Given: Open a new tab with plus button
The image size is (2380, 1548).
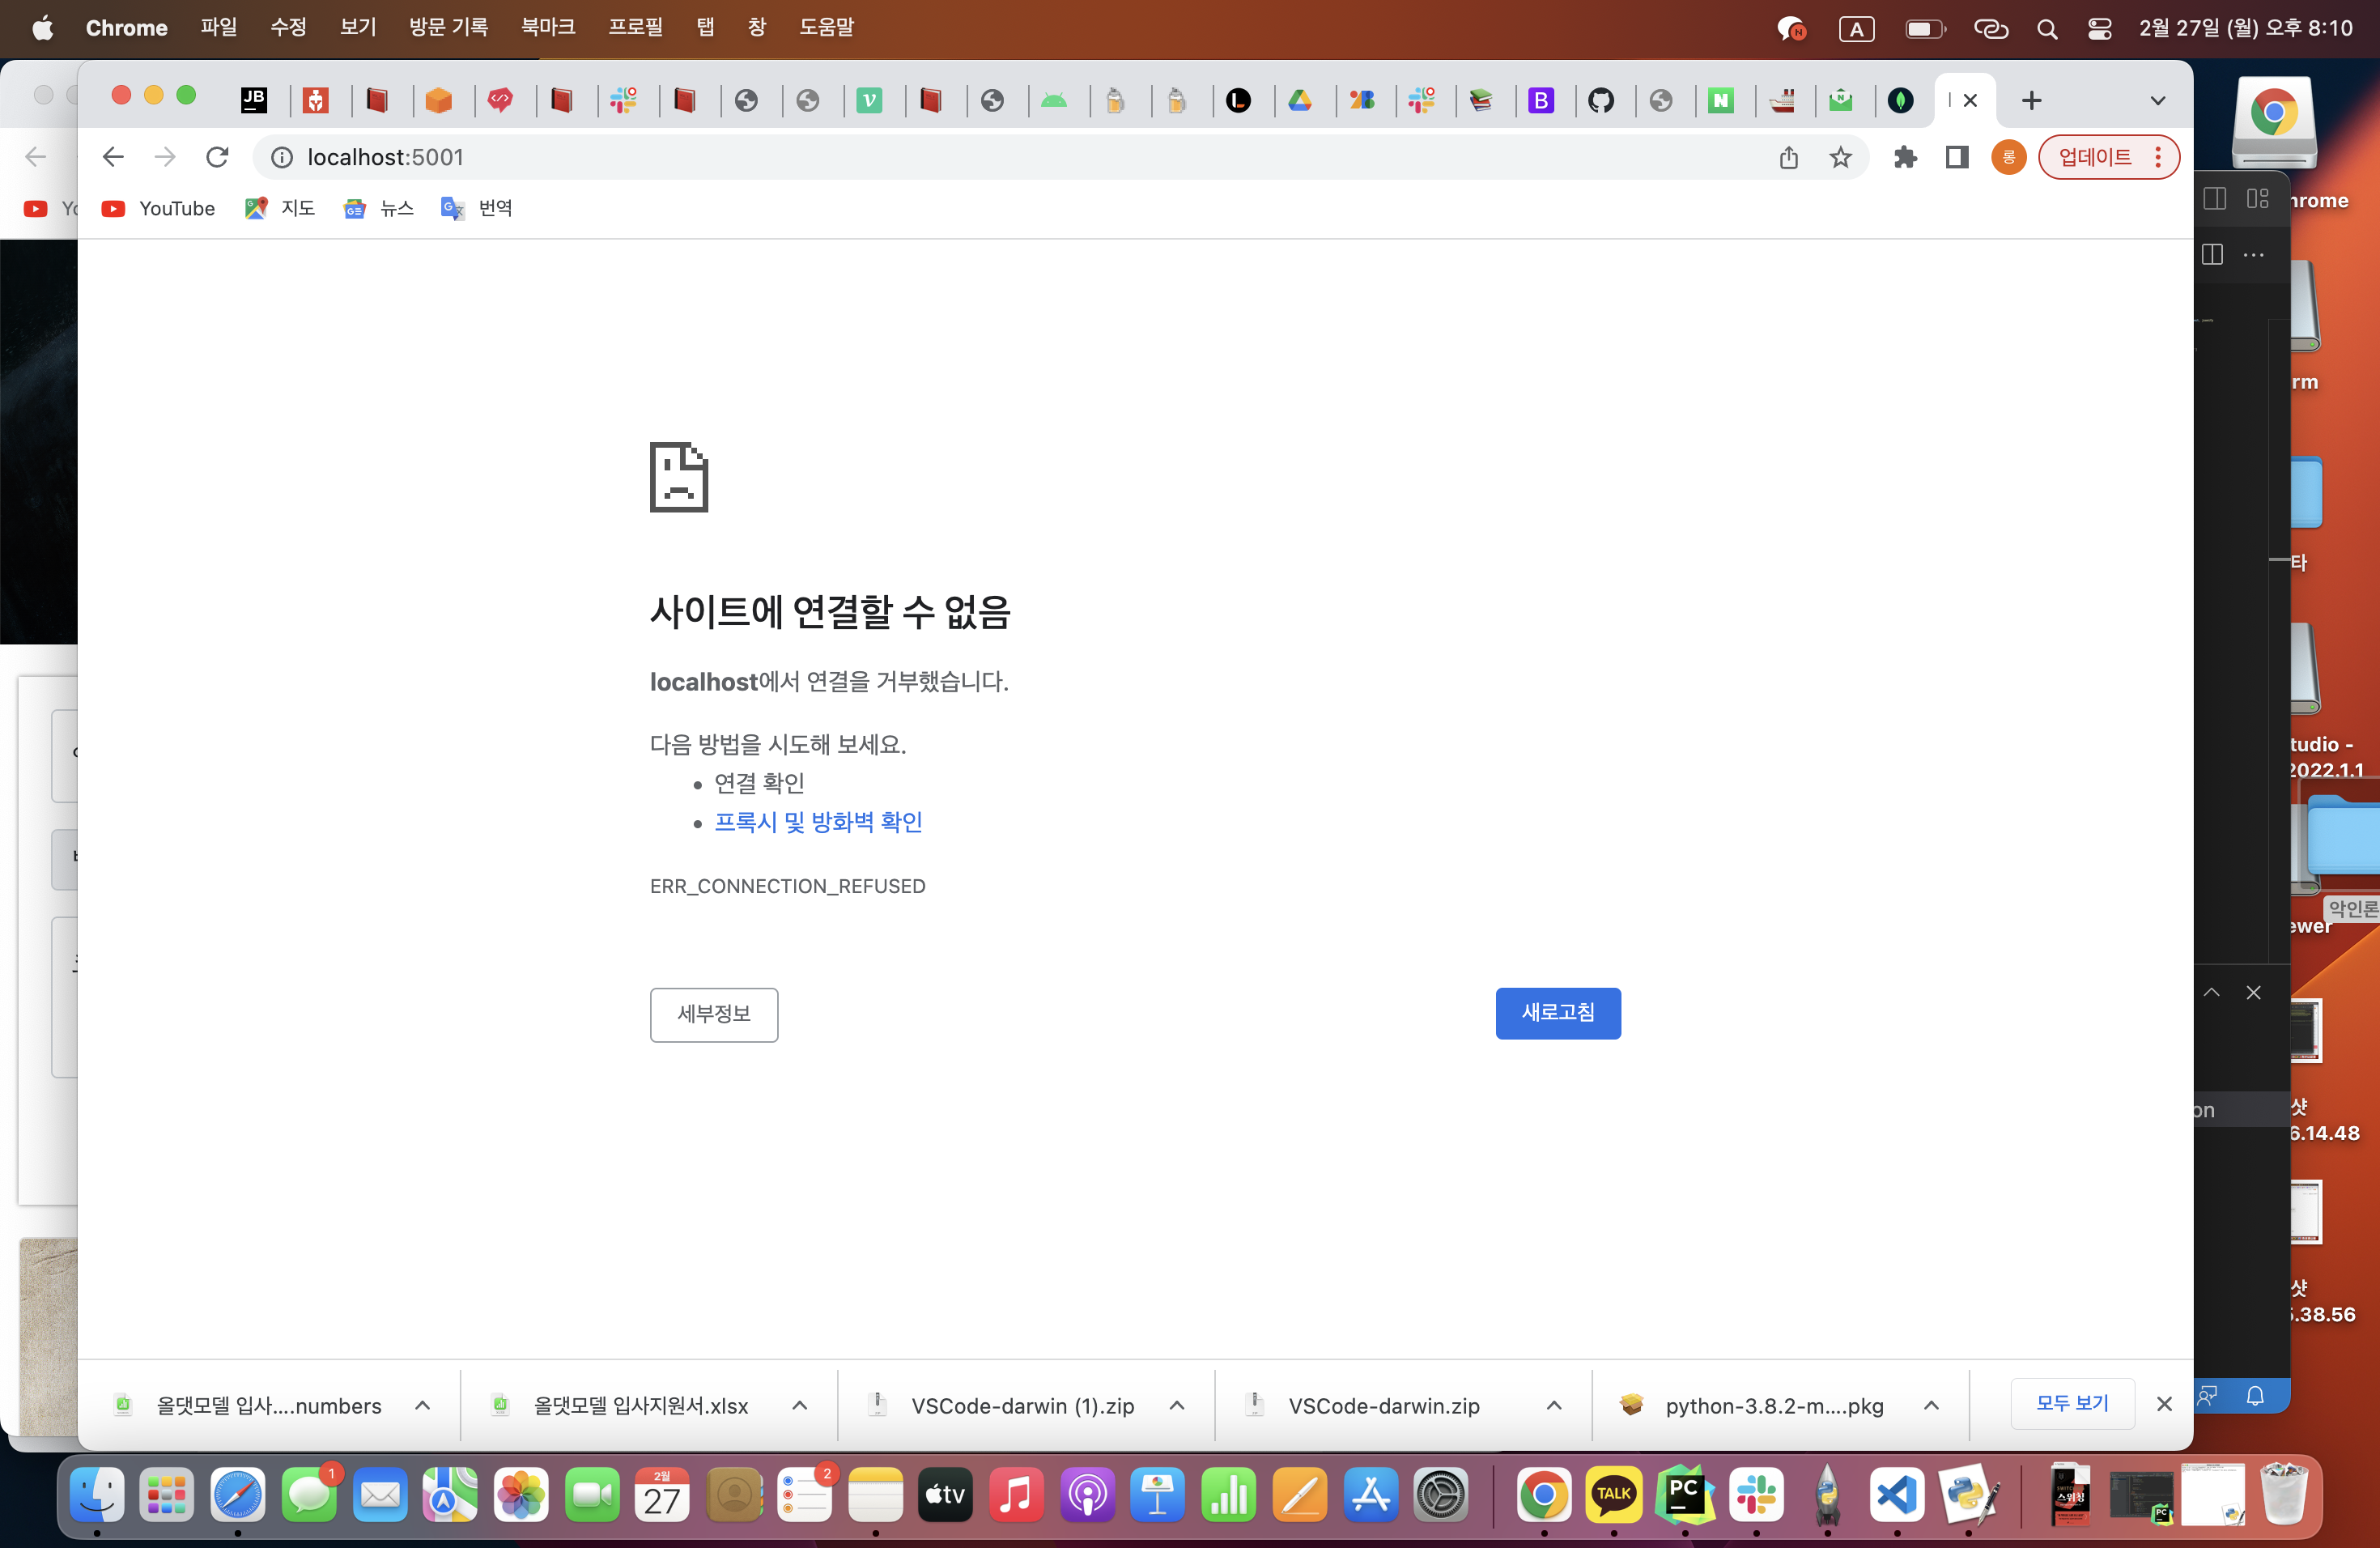Looking at the screenshot, I should pos(2031,100).
